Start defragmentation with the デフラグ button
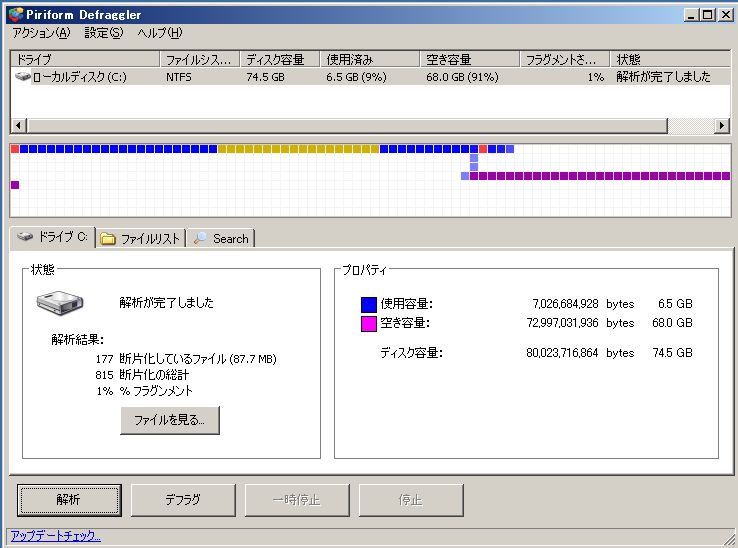The width and height of the screenshot is (738, 548). tap(183, 500)
